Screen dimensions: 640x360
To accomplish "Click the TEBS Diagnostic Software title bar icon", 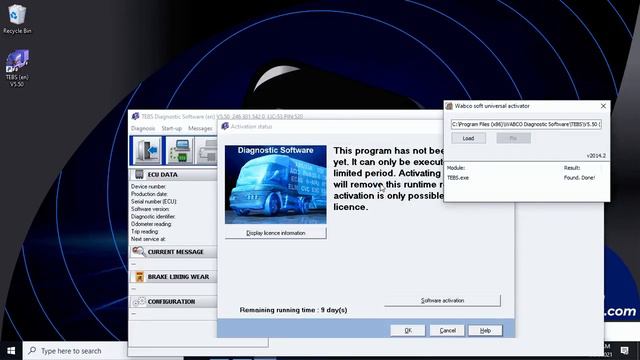I will point(135,116).
